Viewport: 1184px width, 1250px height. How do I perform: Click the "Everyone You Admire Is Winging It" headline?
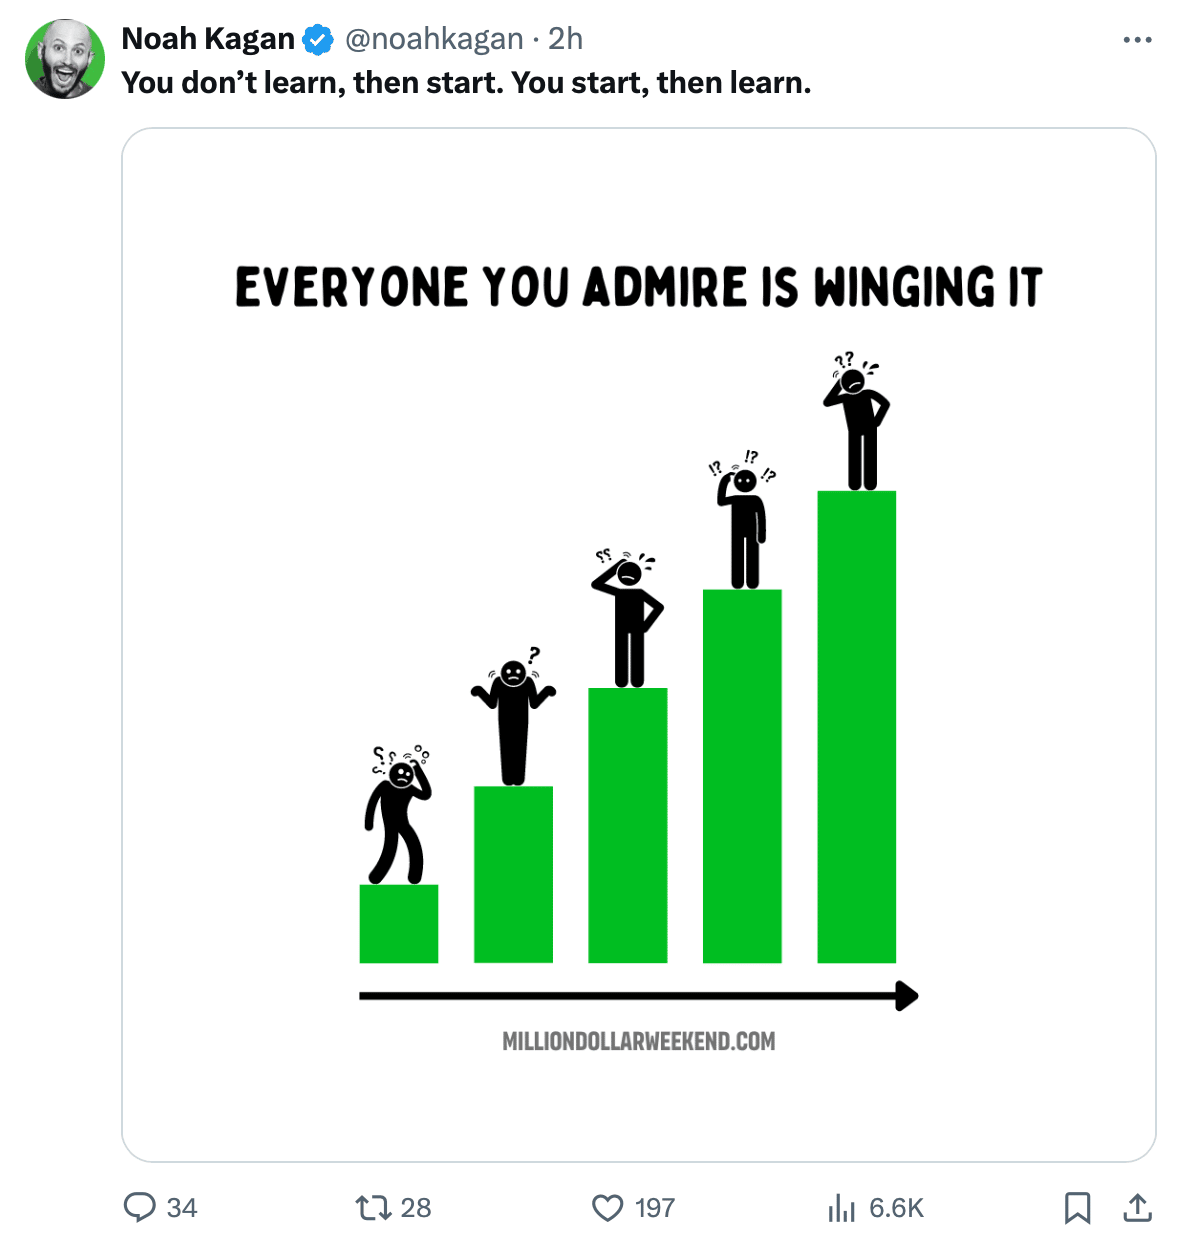(x=638, y=287)
